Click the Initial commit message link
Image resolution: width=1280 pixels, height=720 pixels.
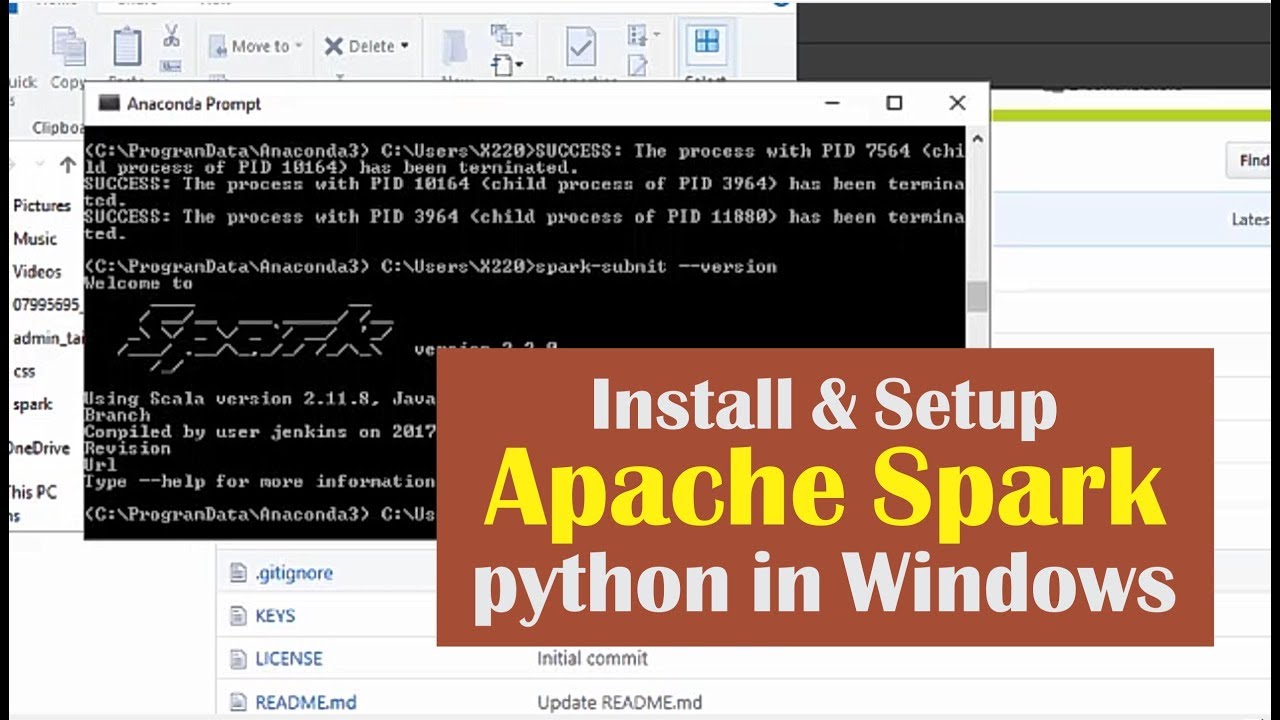click(x=592, y=658)
